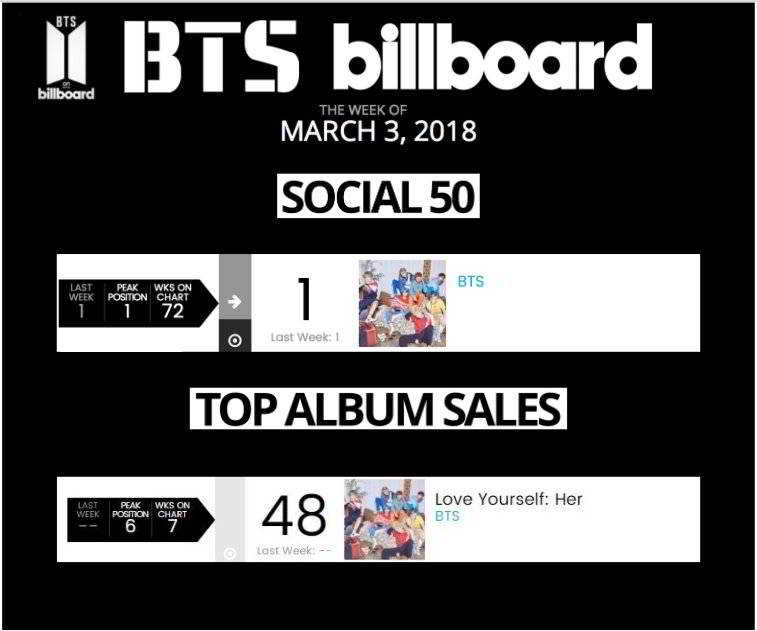
Task: Click the circle icon beside rank 48
Action: tap(230, 553)
